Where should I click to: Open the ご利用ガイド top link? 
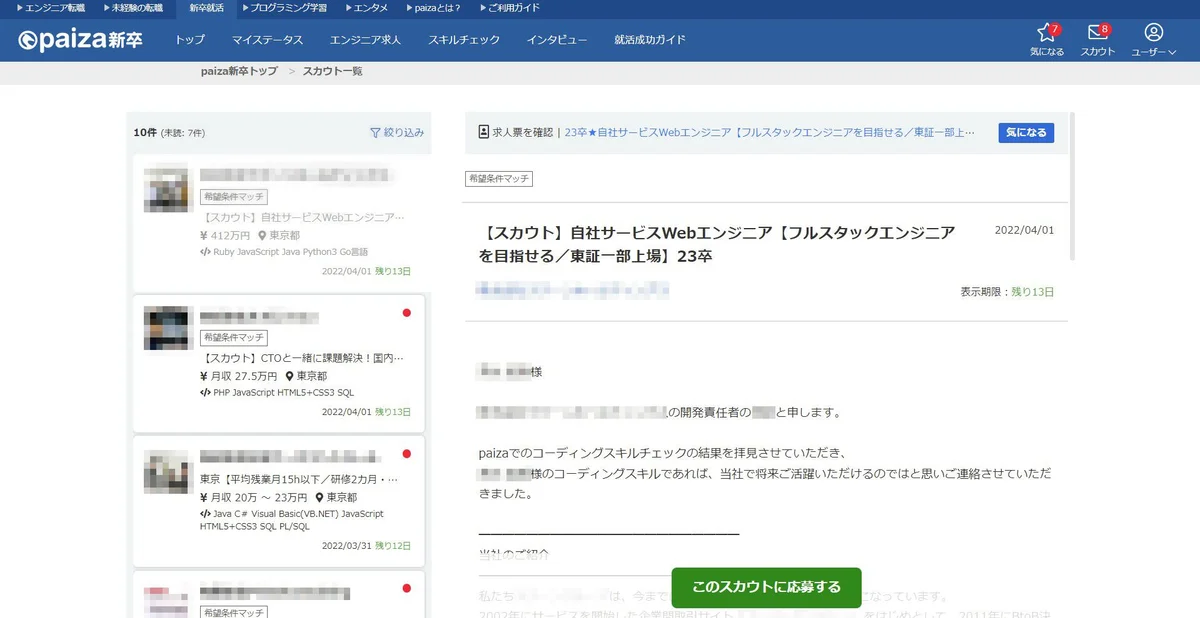click(510, 7)
